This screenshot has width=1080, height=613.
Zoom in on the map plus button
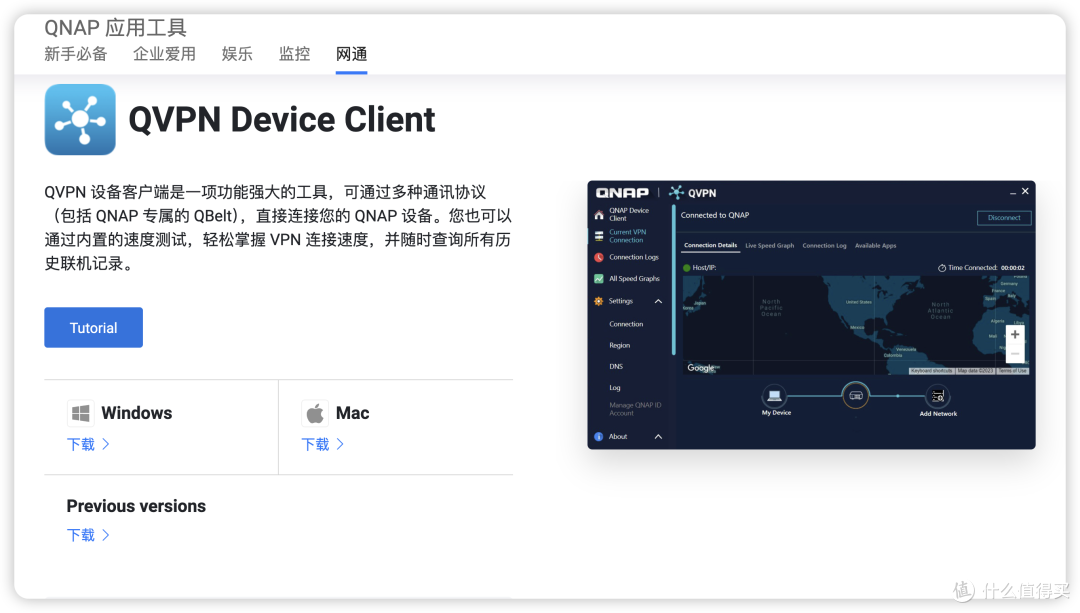(x=1015, y=335)
